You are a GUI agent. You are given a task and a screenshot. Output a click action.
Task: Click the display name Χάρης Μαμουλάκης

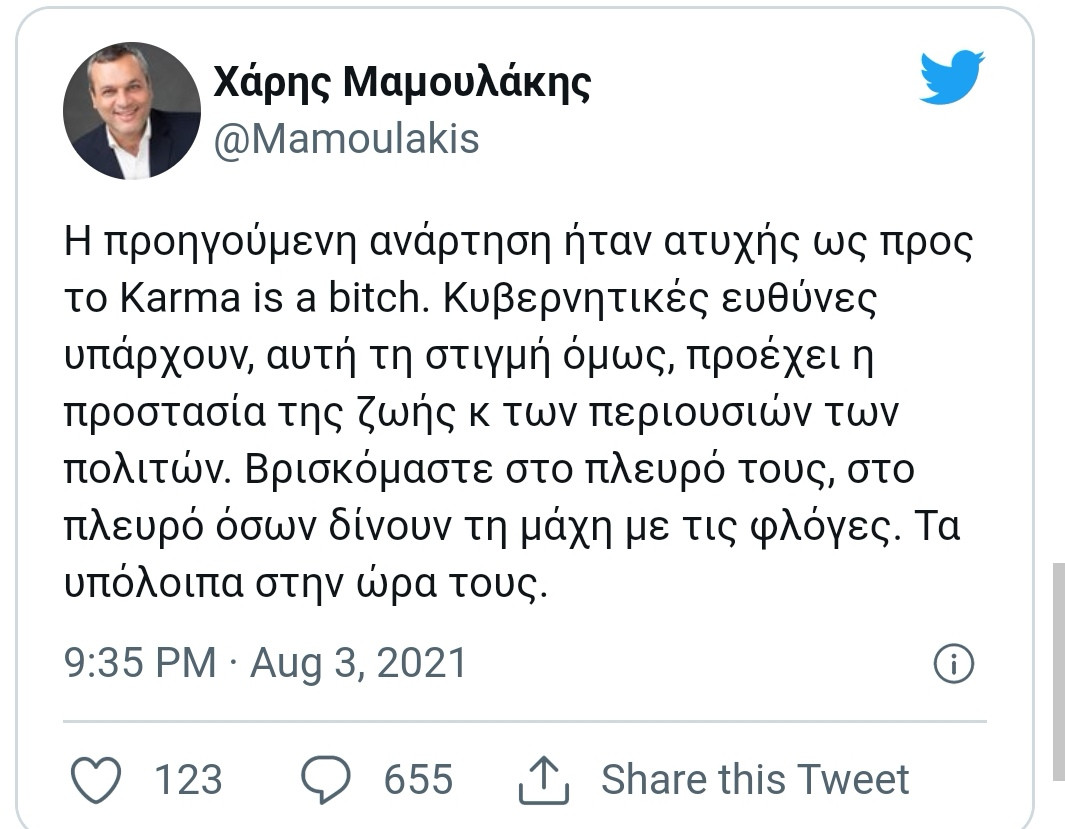click(402, 82)
